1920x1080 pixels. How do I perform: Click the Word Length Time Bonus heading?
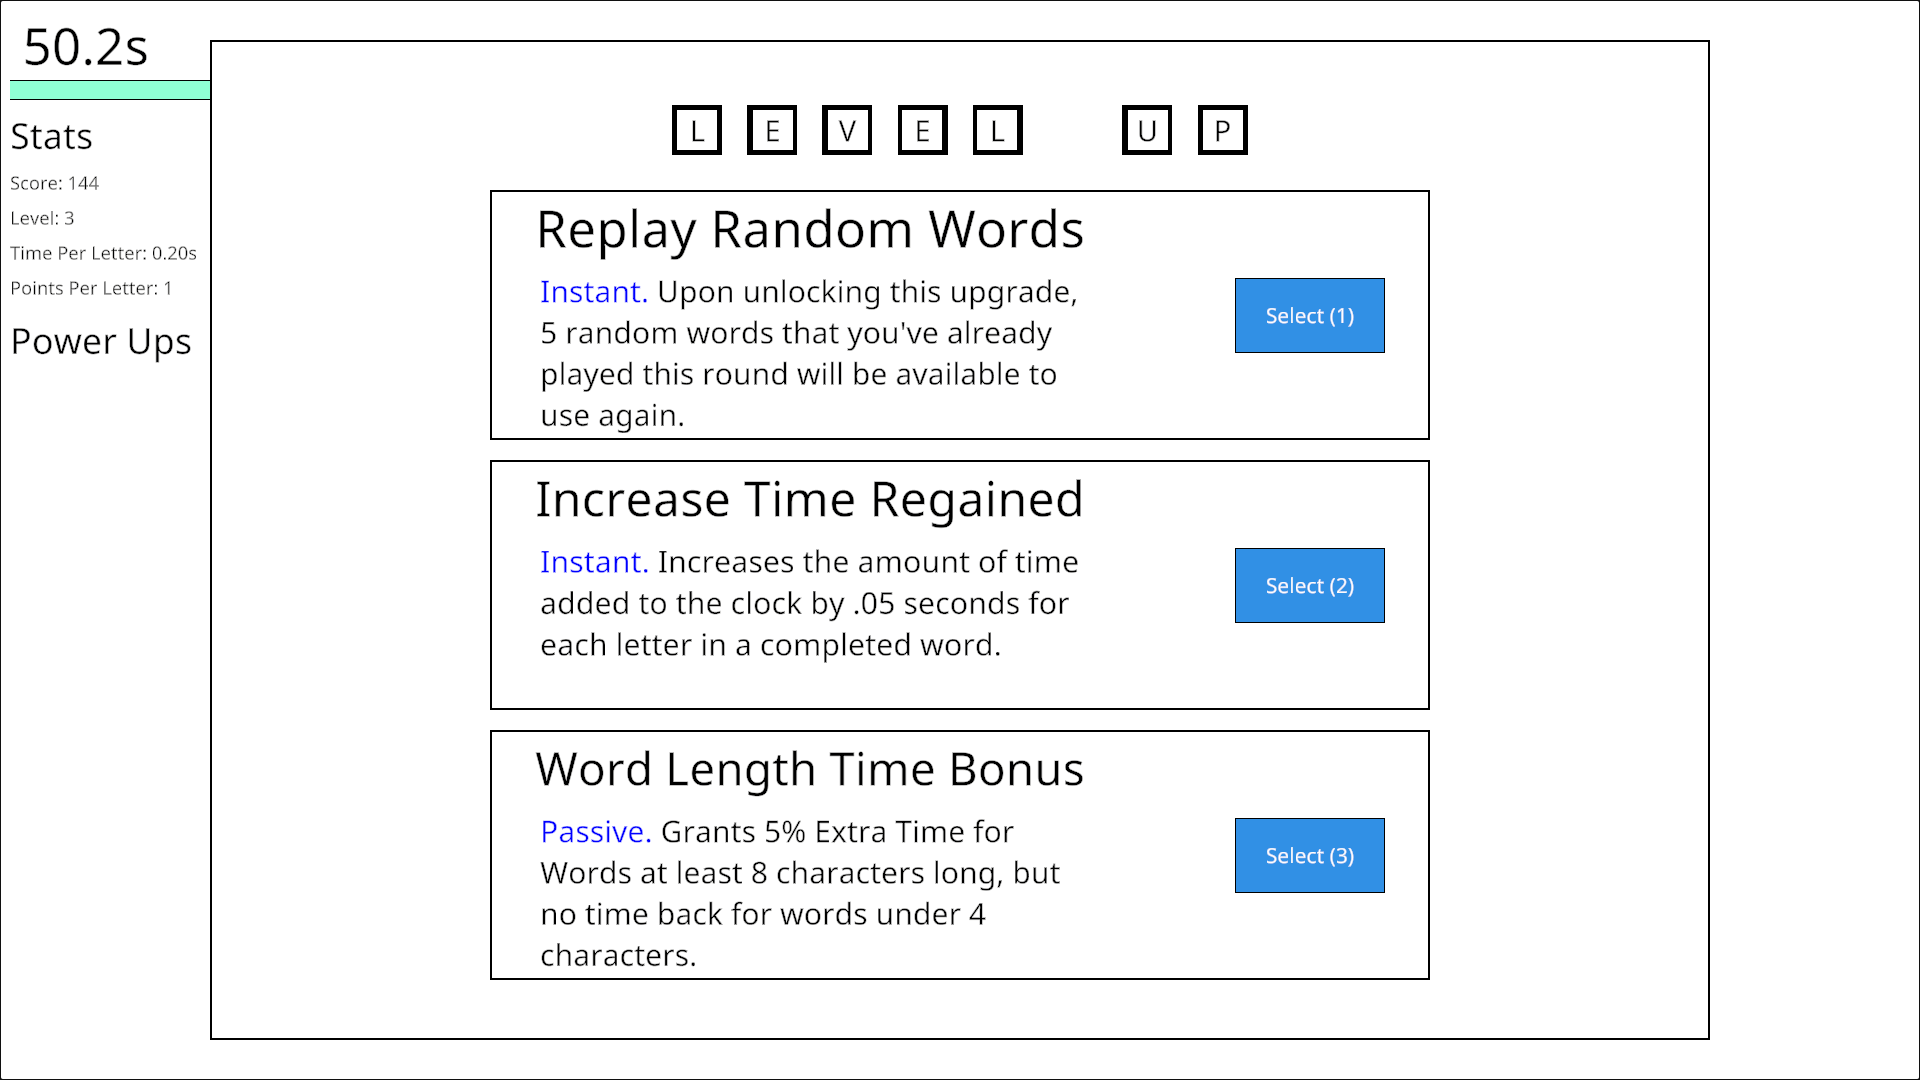pyautogui.click(x=809, y=770)
